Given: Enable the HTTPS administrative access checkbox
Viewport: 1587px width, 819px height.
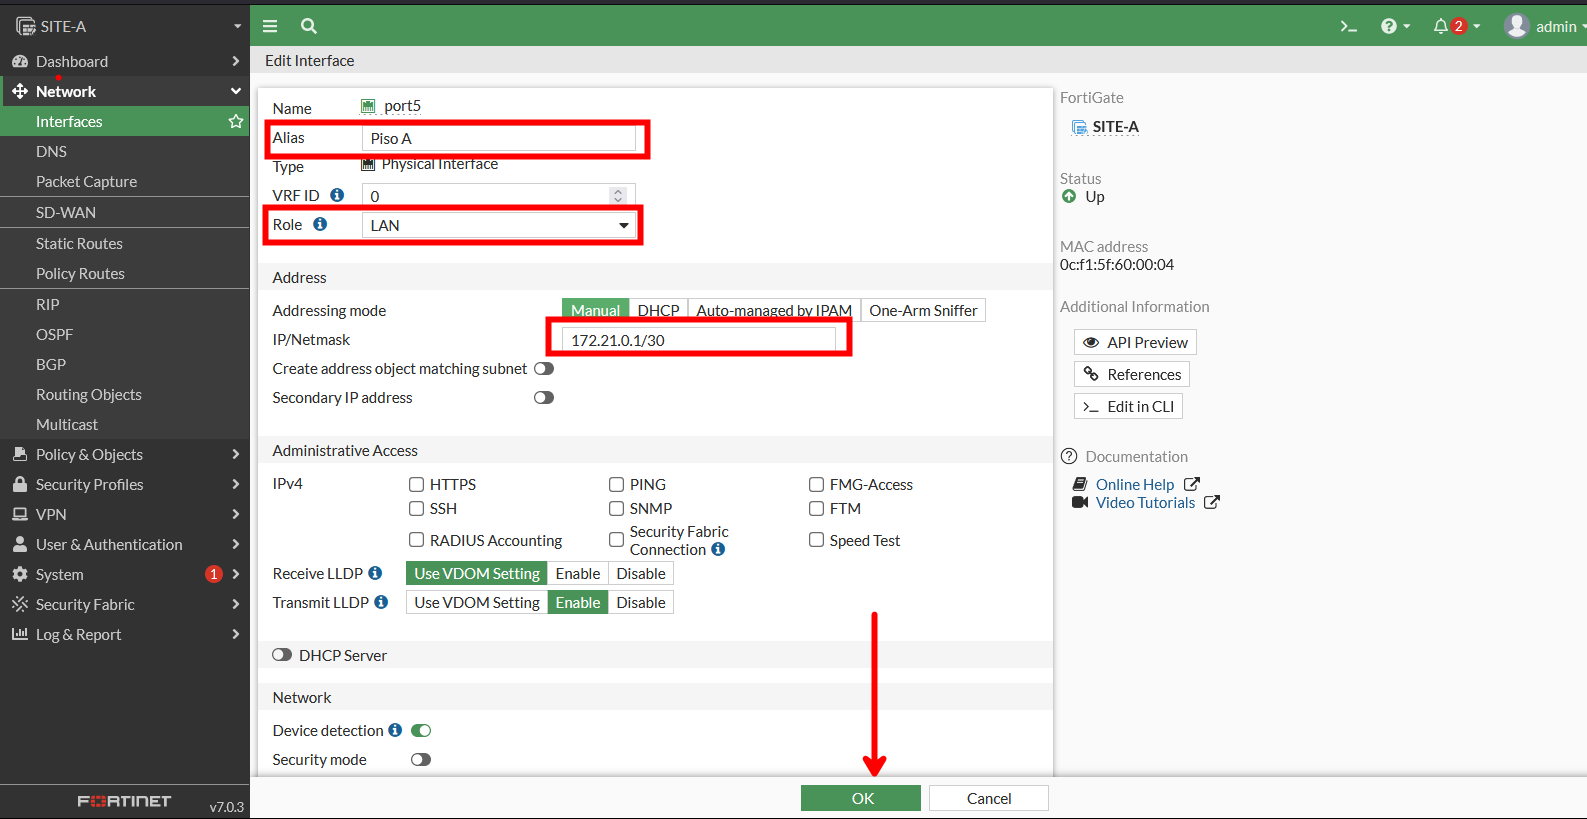Looking at the screenshot, I should click(x=417, y=484).
